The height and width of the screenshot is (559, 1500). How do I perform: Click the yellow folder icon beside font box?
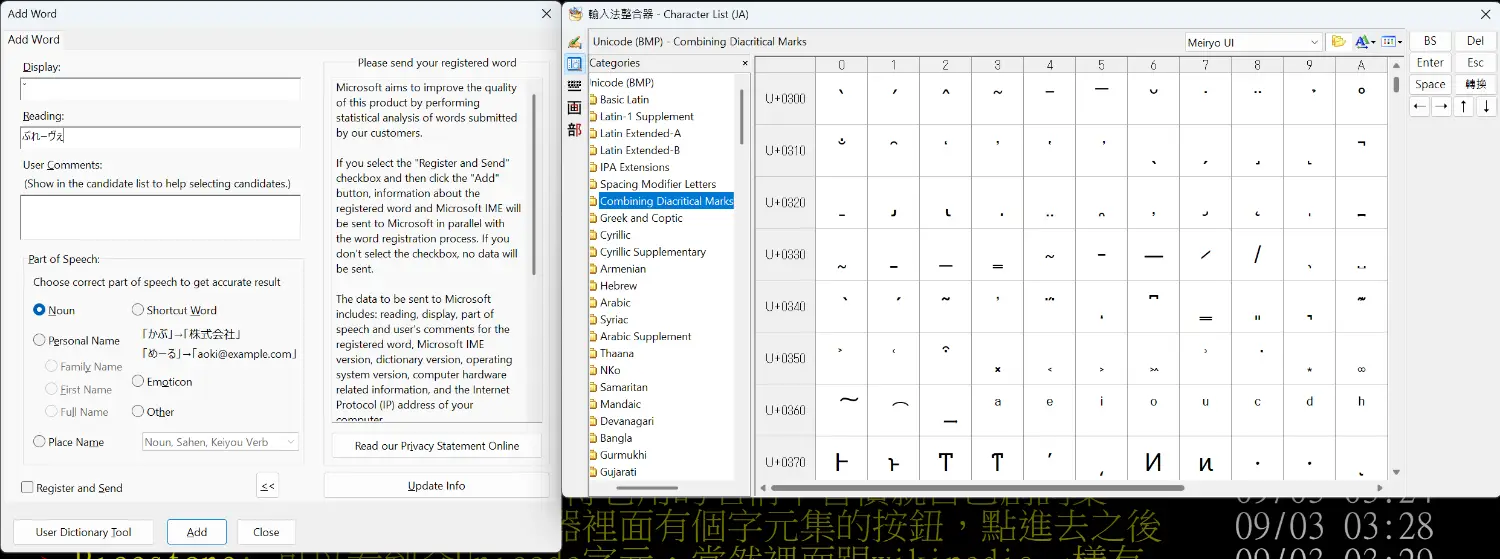click(1338, 42)
